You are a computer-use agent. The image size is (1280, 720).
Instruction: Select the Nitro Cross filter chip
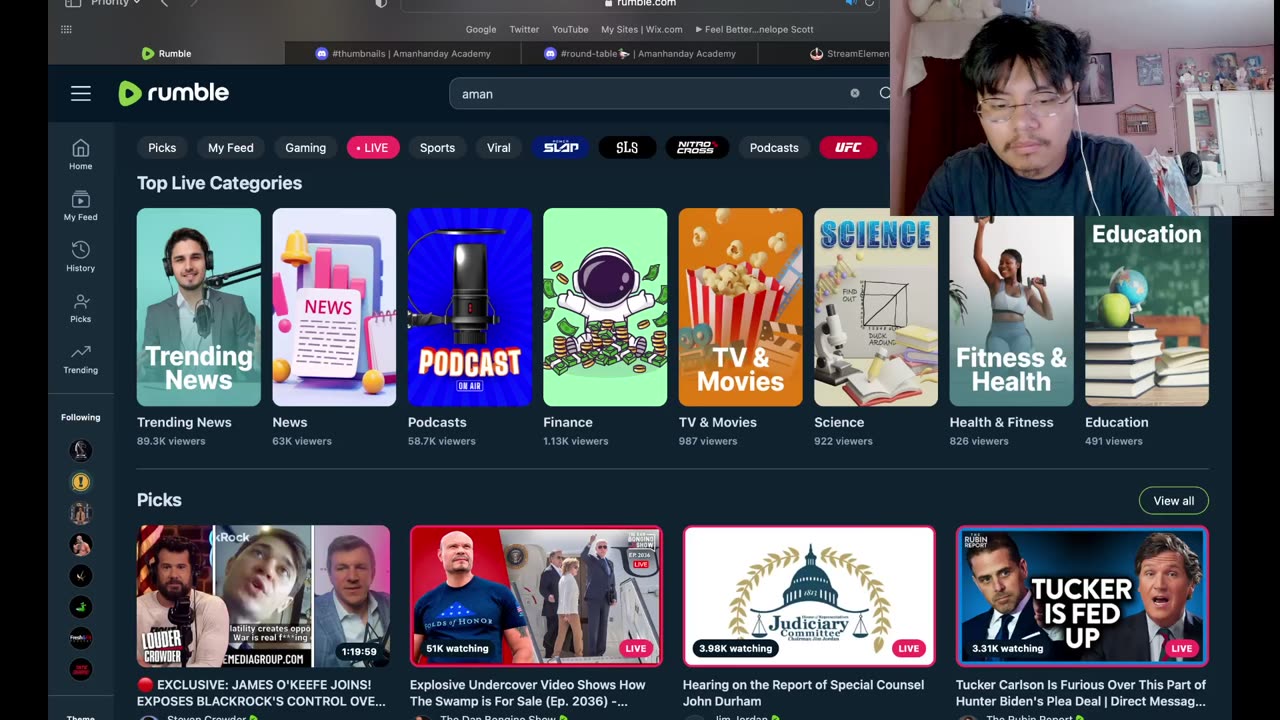(696, 147)
